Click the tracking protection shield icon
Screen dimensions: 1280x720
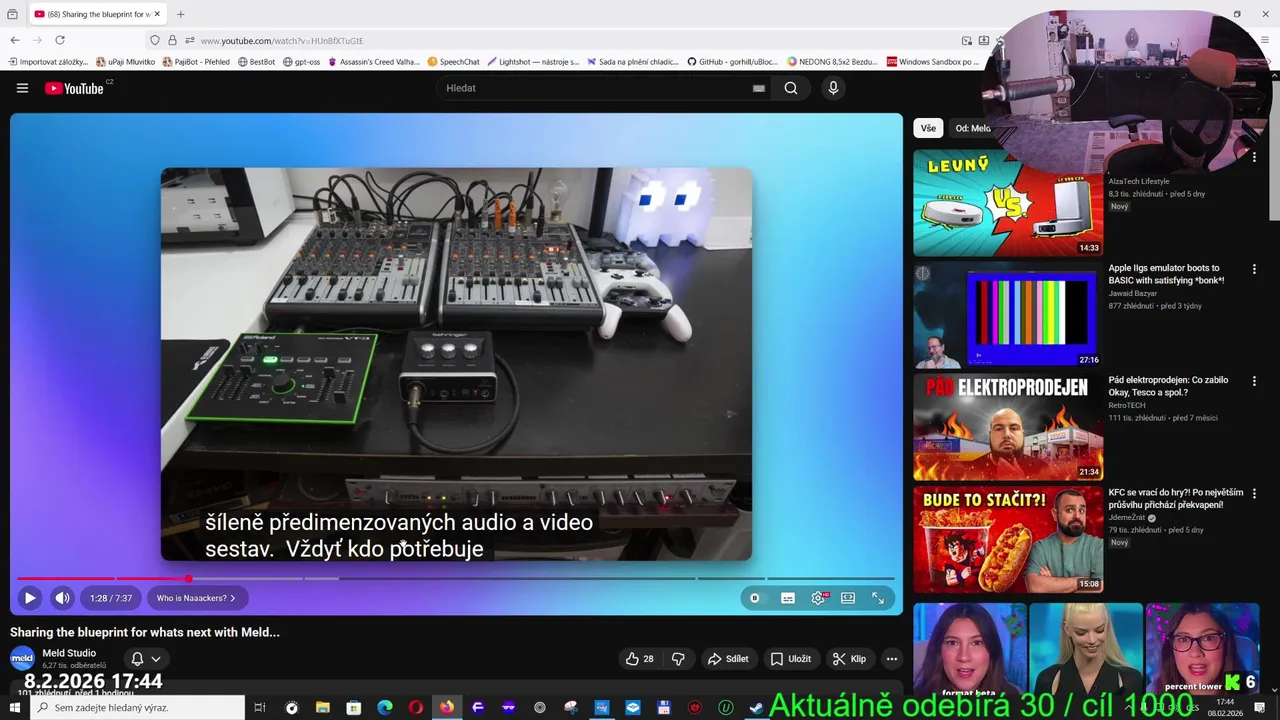tap(154, 40)
